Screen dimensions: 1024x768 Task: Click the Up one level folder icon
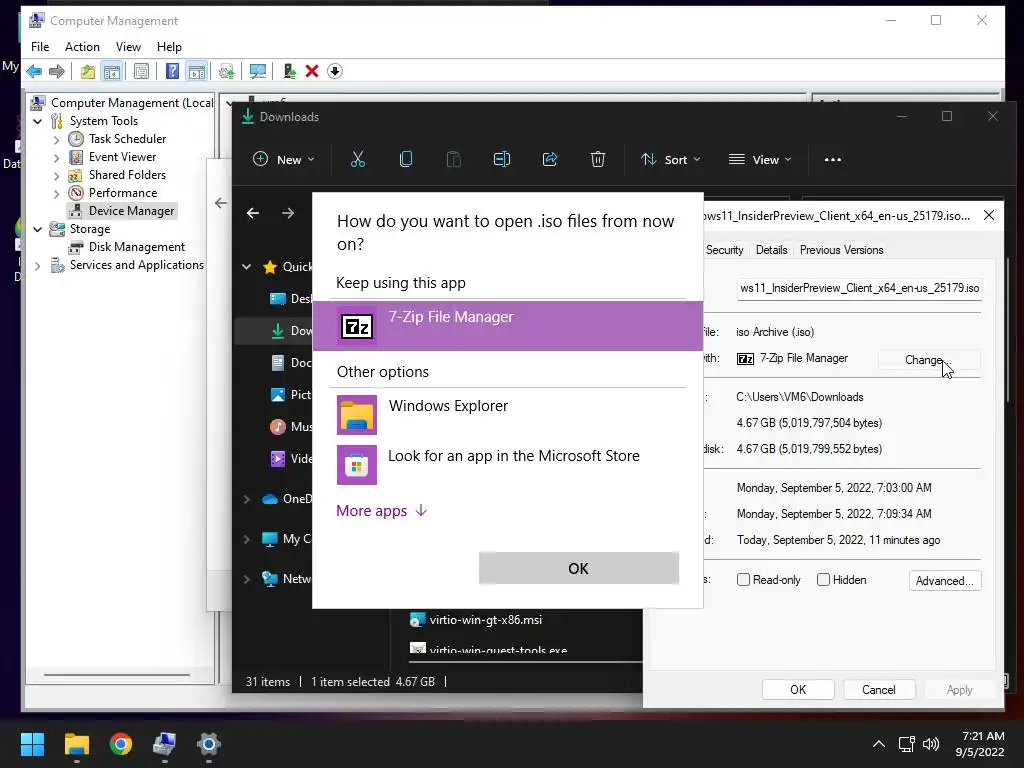coord(88,71)
